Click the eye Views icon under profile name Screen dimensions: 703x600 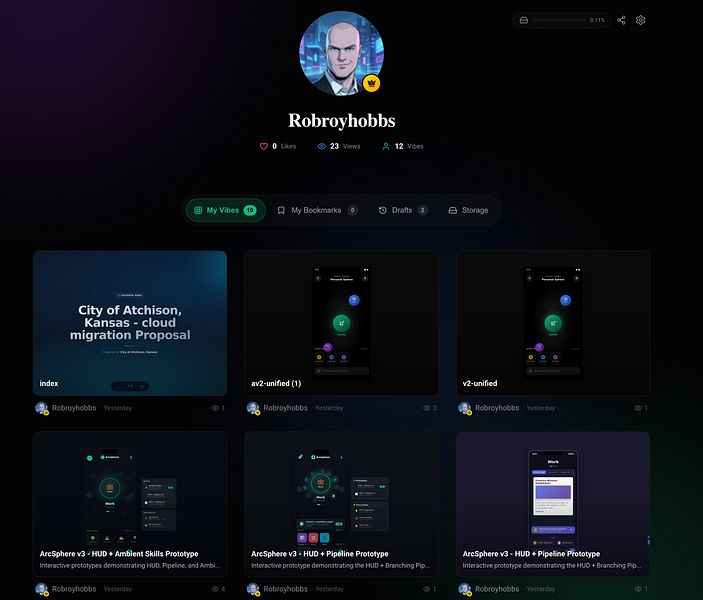[x=321, y=146]
